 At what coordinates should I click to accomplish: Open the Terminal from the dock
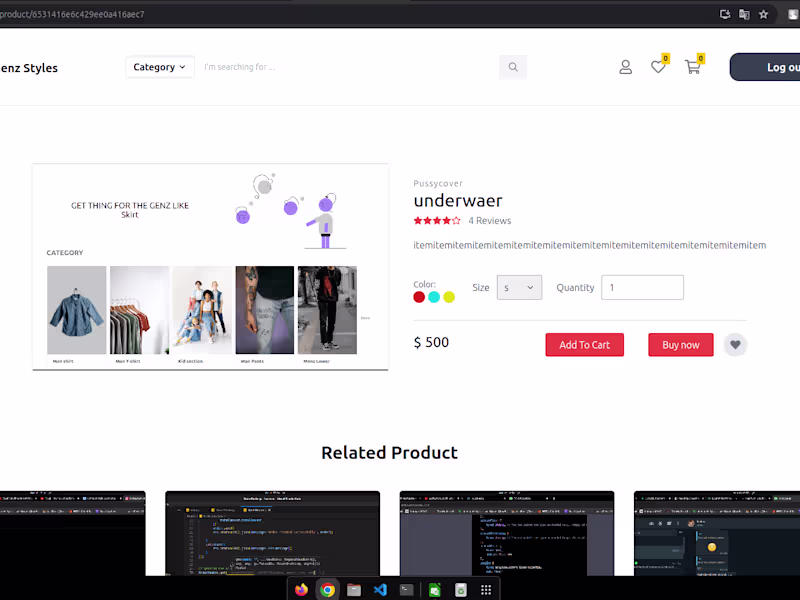pyautogui.click(x=407, y=590)
